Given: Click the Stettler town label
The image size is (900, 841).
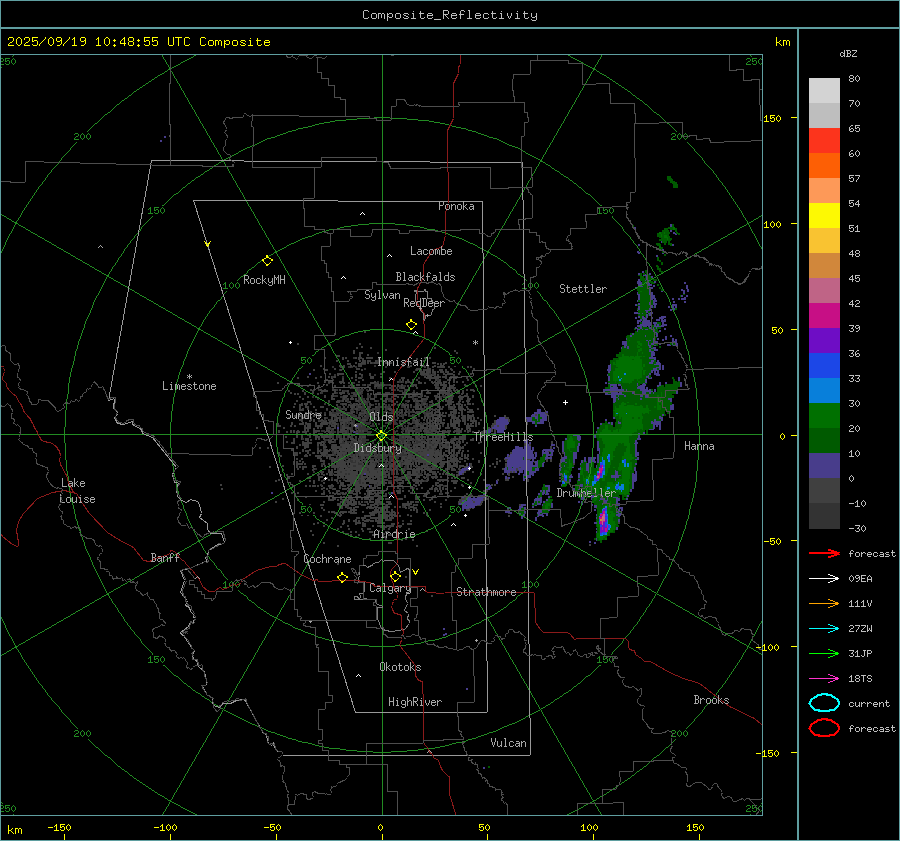Looking at the screenshot, I should (x=582, y=289).
